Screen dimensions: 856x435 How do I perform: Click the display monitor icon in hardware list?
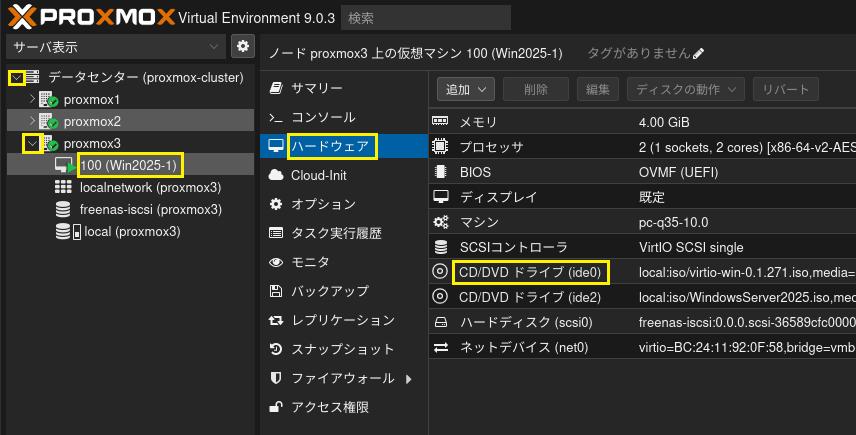tap(441, 196)
